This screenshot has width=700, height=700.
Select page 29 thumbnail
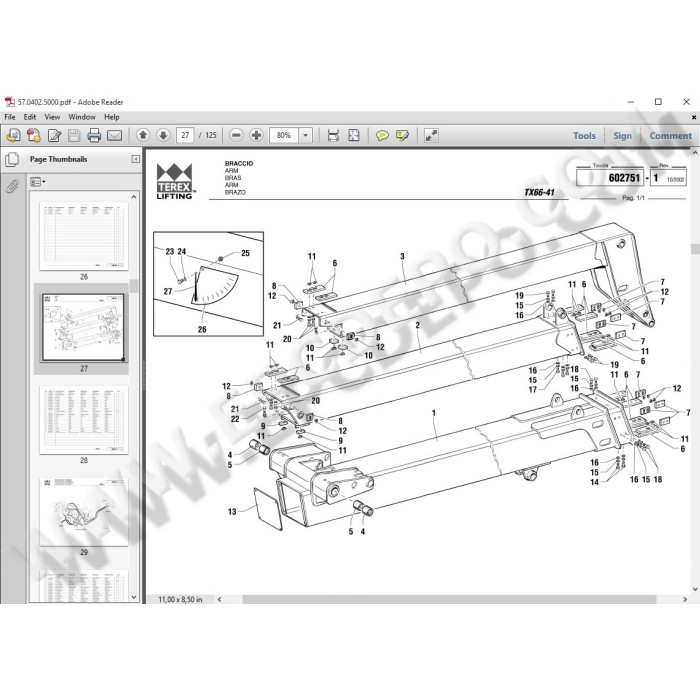(84, 512)
